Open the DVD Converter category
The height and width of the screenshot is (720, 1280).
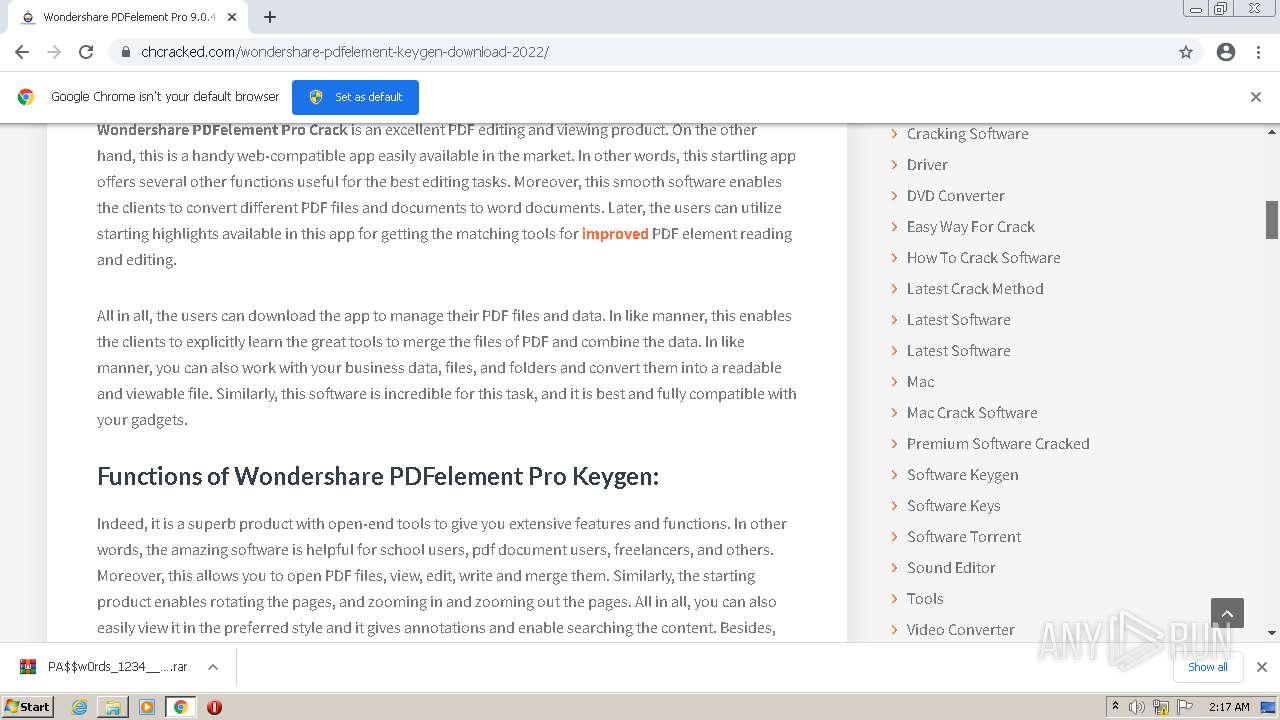(x=956, y=196)
